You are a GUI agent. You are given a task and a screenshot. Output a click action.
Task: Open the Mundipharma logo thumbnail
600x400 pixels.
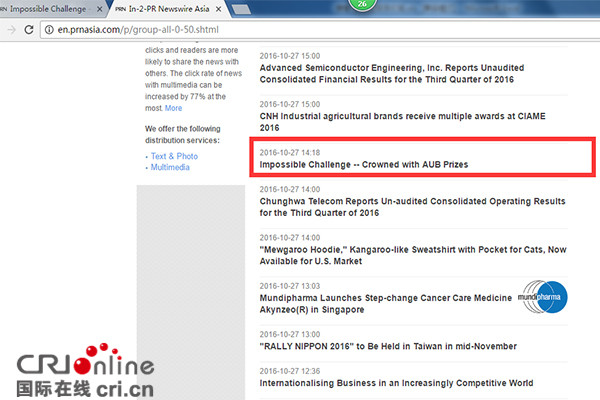pyautogui.click(x=543, y=297)
